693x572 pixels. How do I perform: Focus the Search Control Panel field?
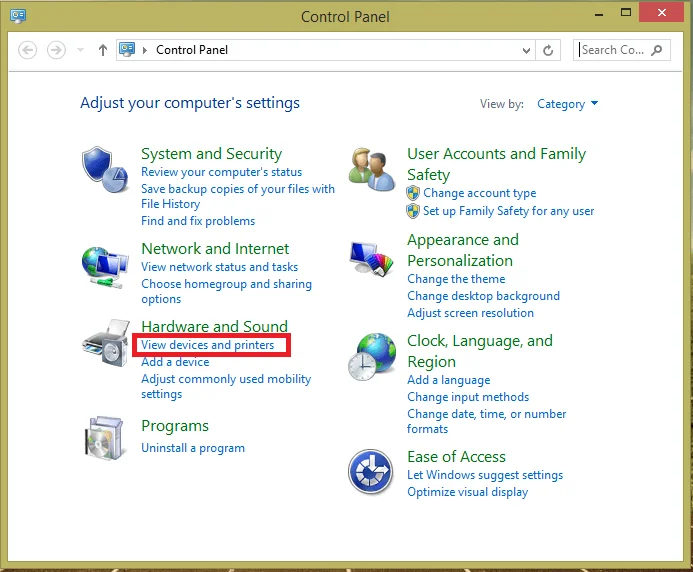(622, 50)
